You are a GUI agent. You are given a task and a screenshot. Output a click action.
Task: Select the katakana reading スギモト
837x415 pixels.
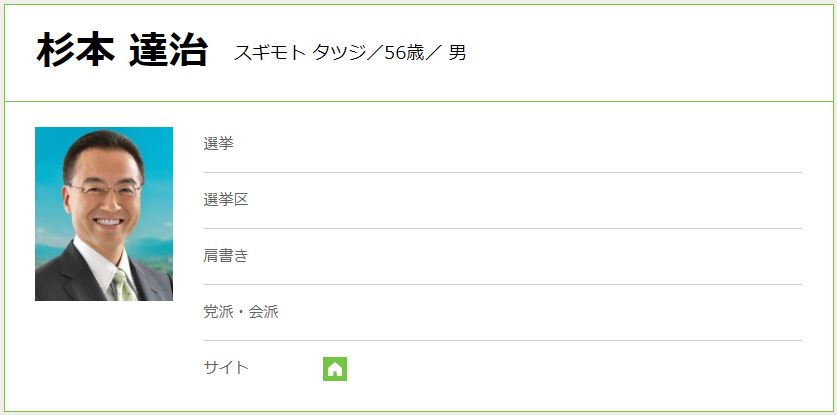(270, 53)
